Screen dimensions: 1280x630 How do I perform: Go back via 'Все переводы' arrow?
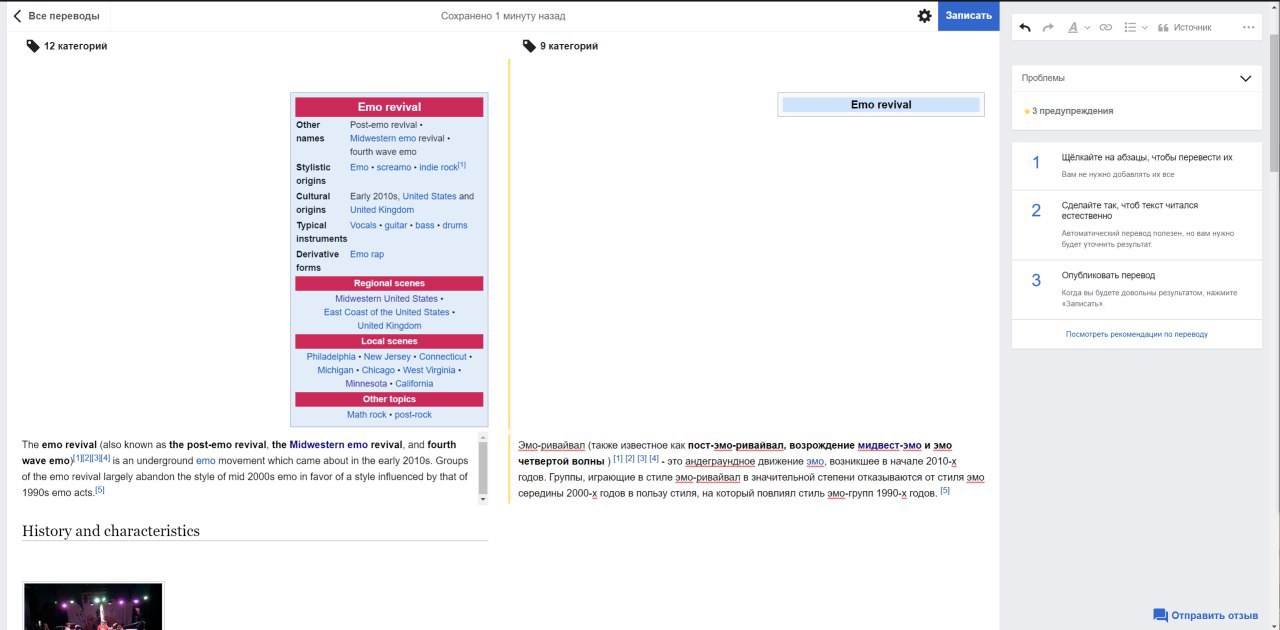pyautogui.click(x=56, y=16)
